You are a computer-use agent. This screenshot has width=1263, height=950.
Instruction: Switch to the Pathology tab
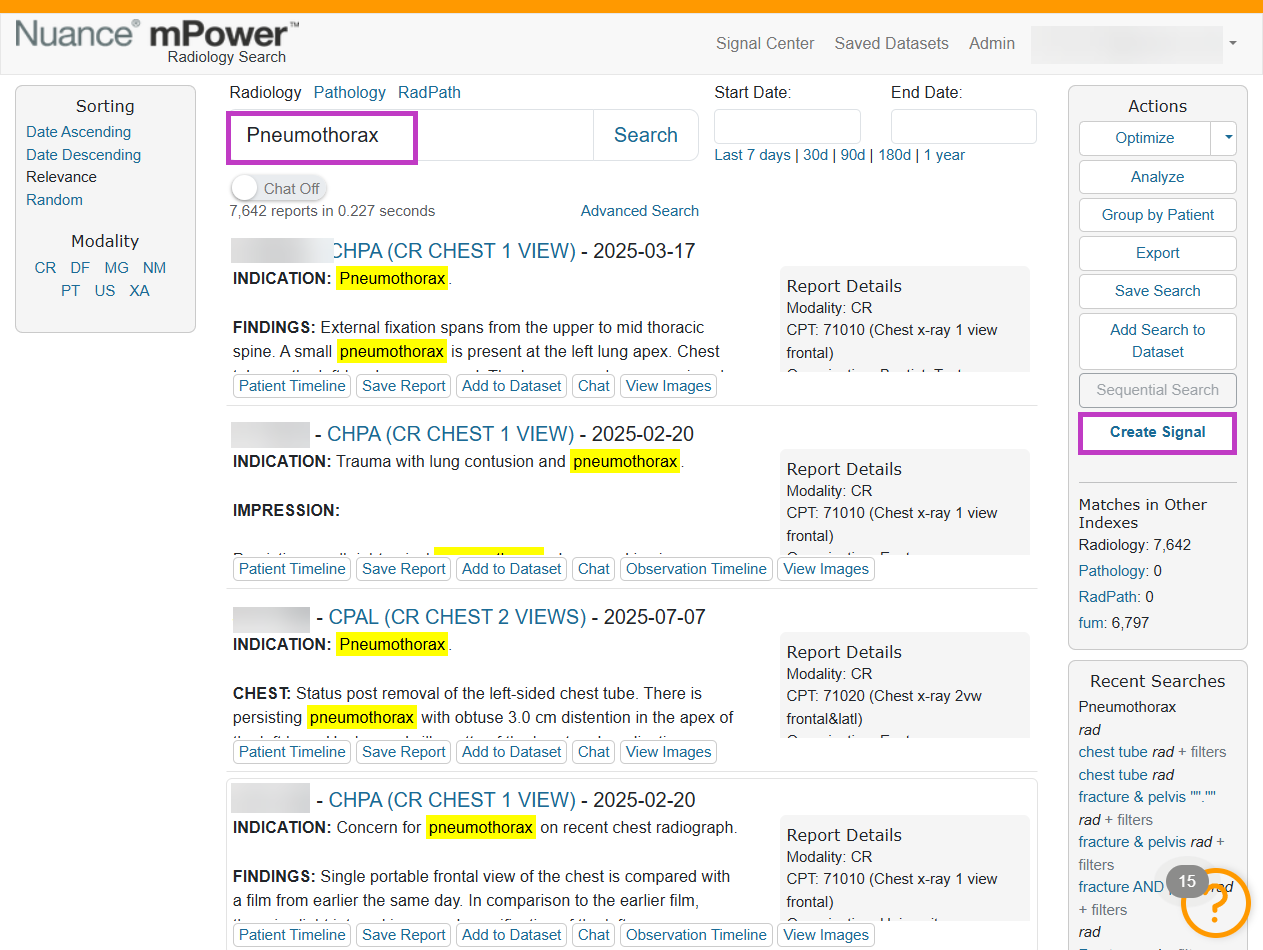click(349, 92)
